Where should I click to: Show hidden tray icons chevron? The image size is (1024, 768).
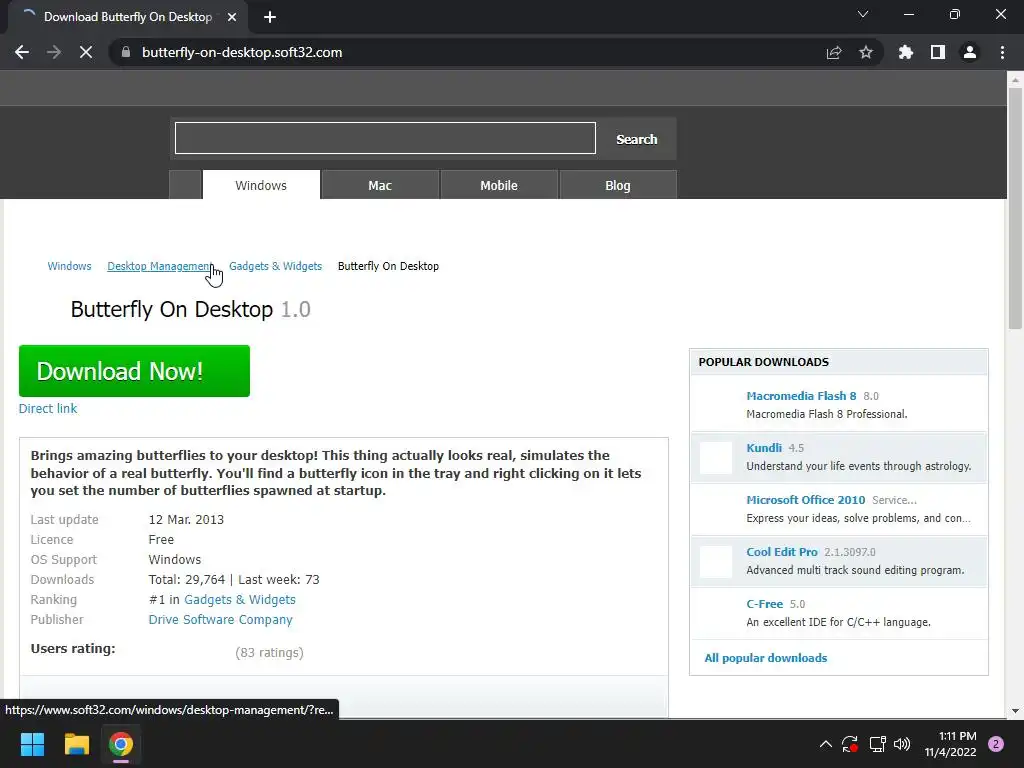pos(825,744)
